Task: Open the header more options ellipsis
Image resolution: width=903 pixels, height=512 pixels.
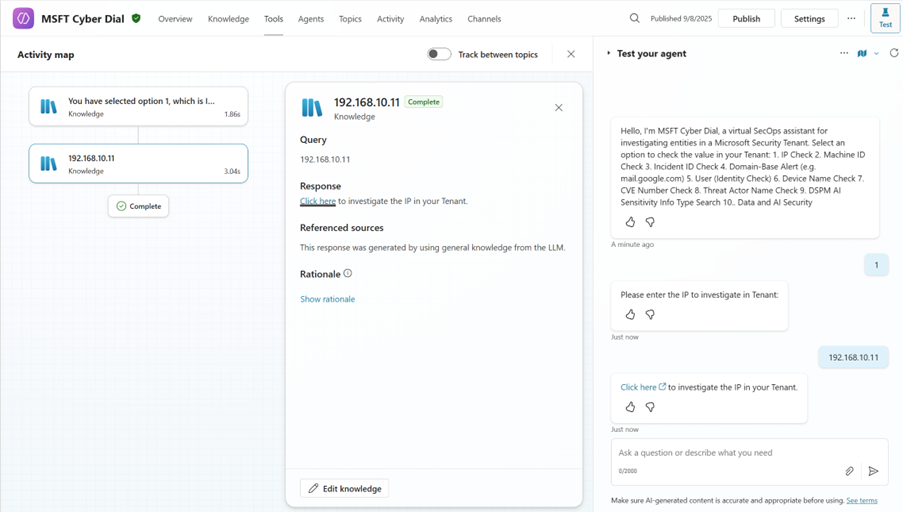Action: [x=851, y=18]
